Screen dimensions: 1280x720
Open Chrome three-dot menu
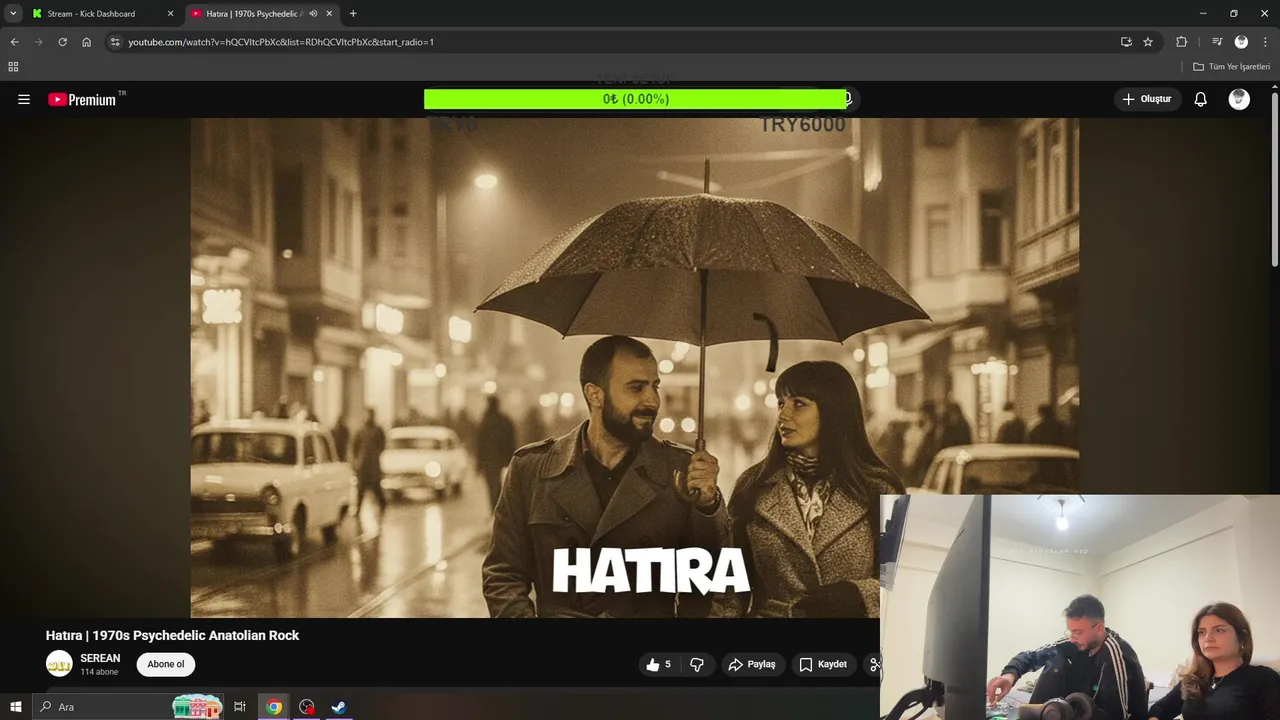pos(1265,42)
